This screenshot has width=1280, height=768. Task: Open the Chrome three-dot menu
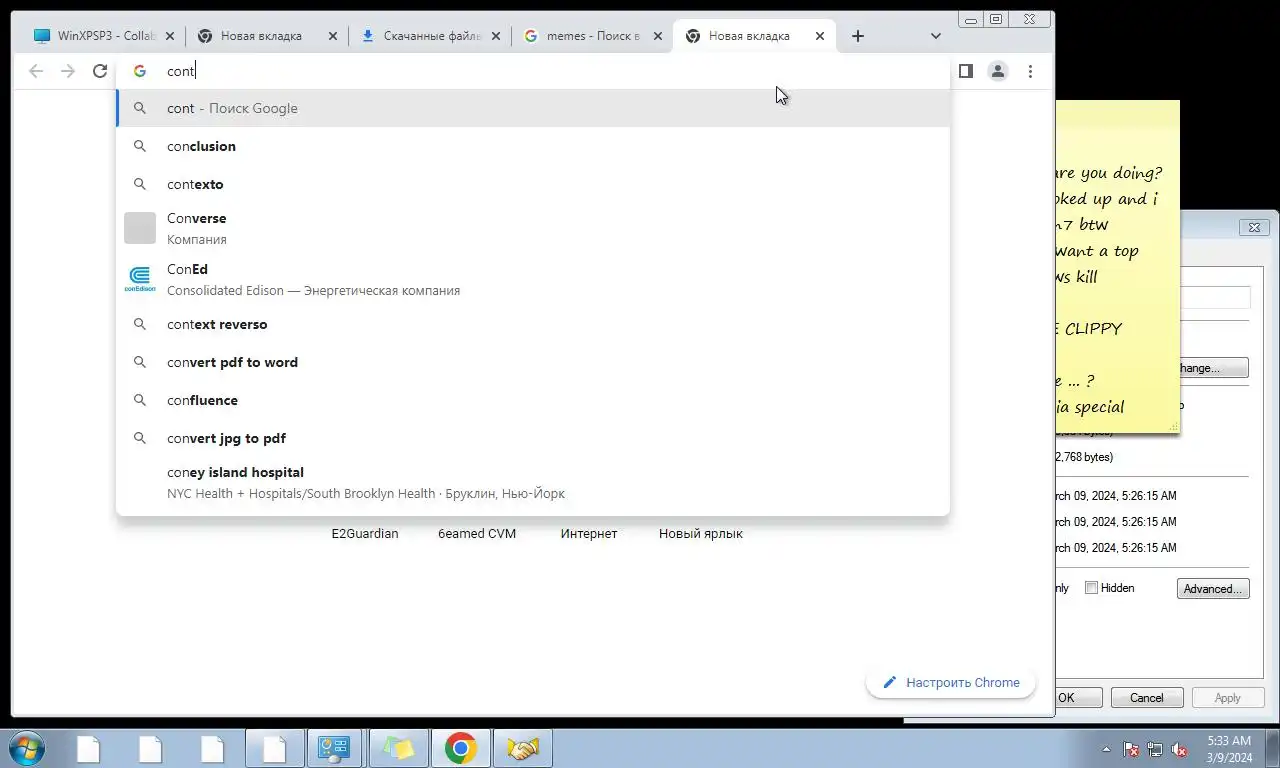[1030, 71]
